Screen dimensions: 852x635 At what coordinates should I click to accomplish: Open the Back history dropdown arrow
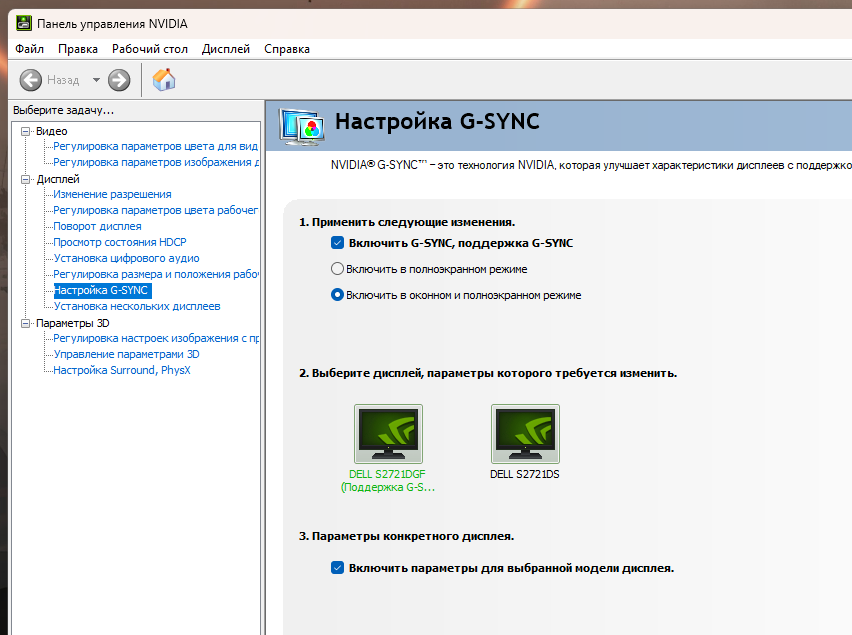[x=96, y=80]
